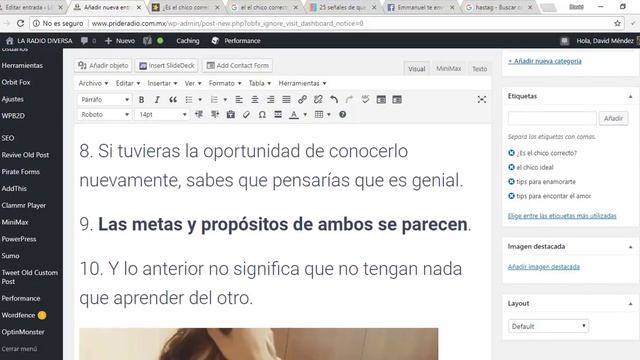Justify text alignment
The image size is (640, 360).
pos(287,100)
